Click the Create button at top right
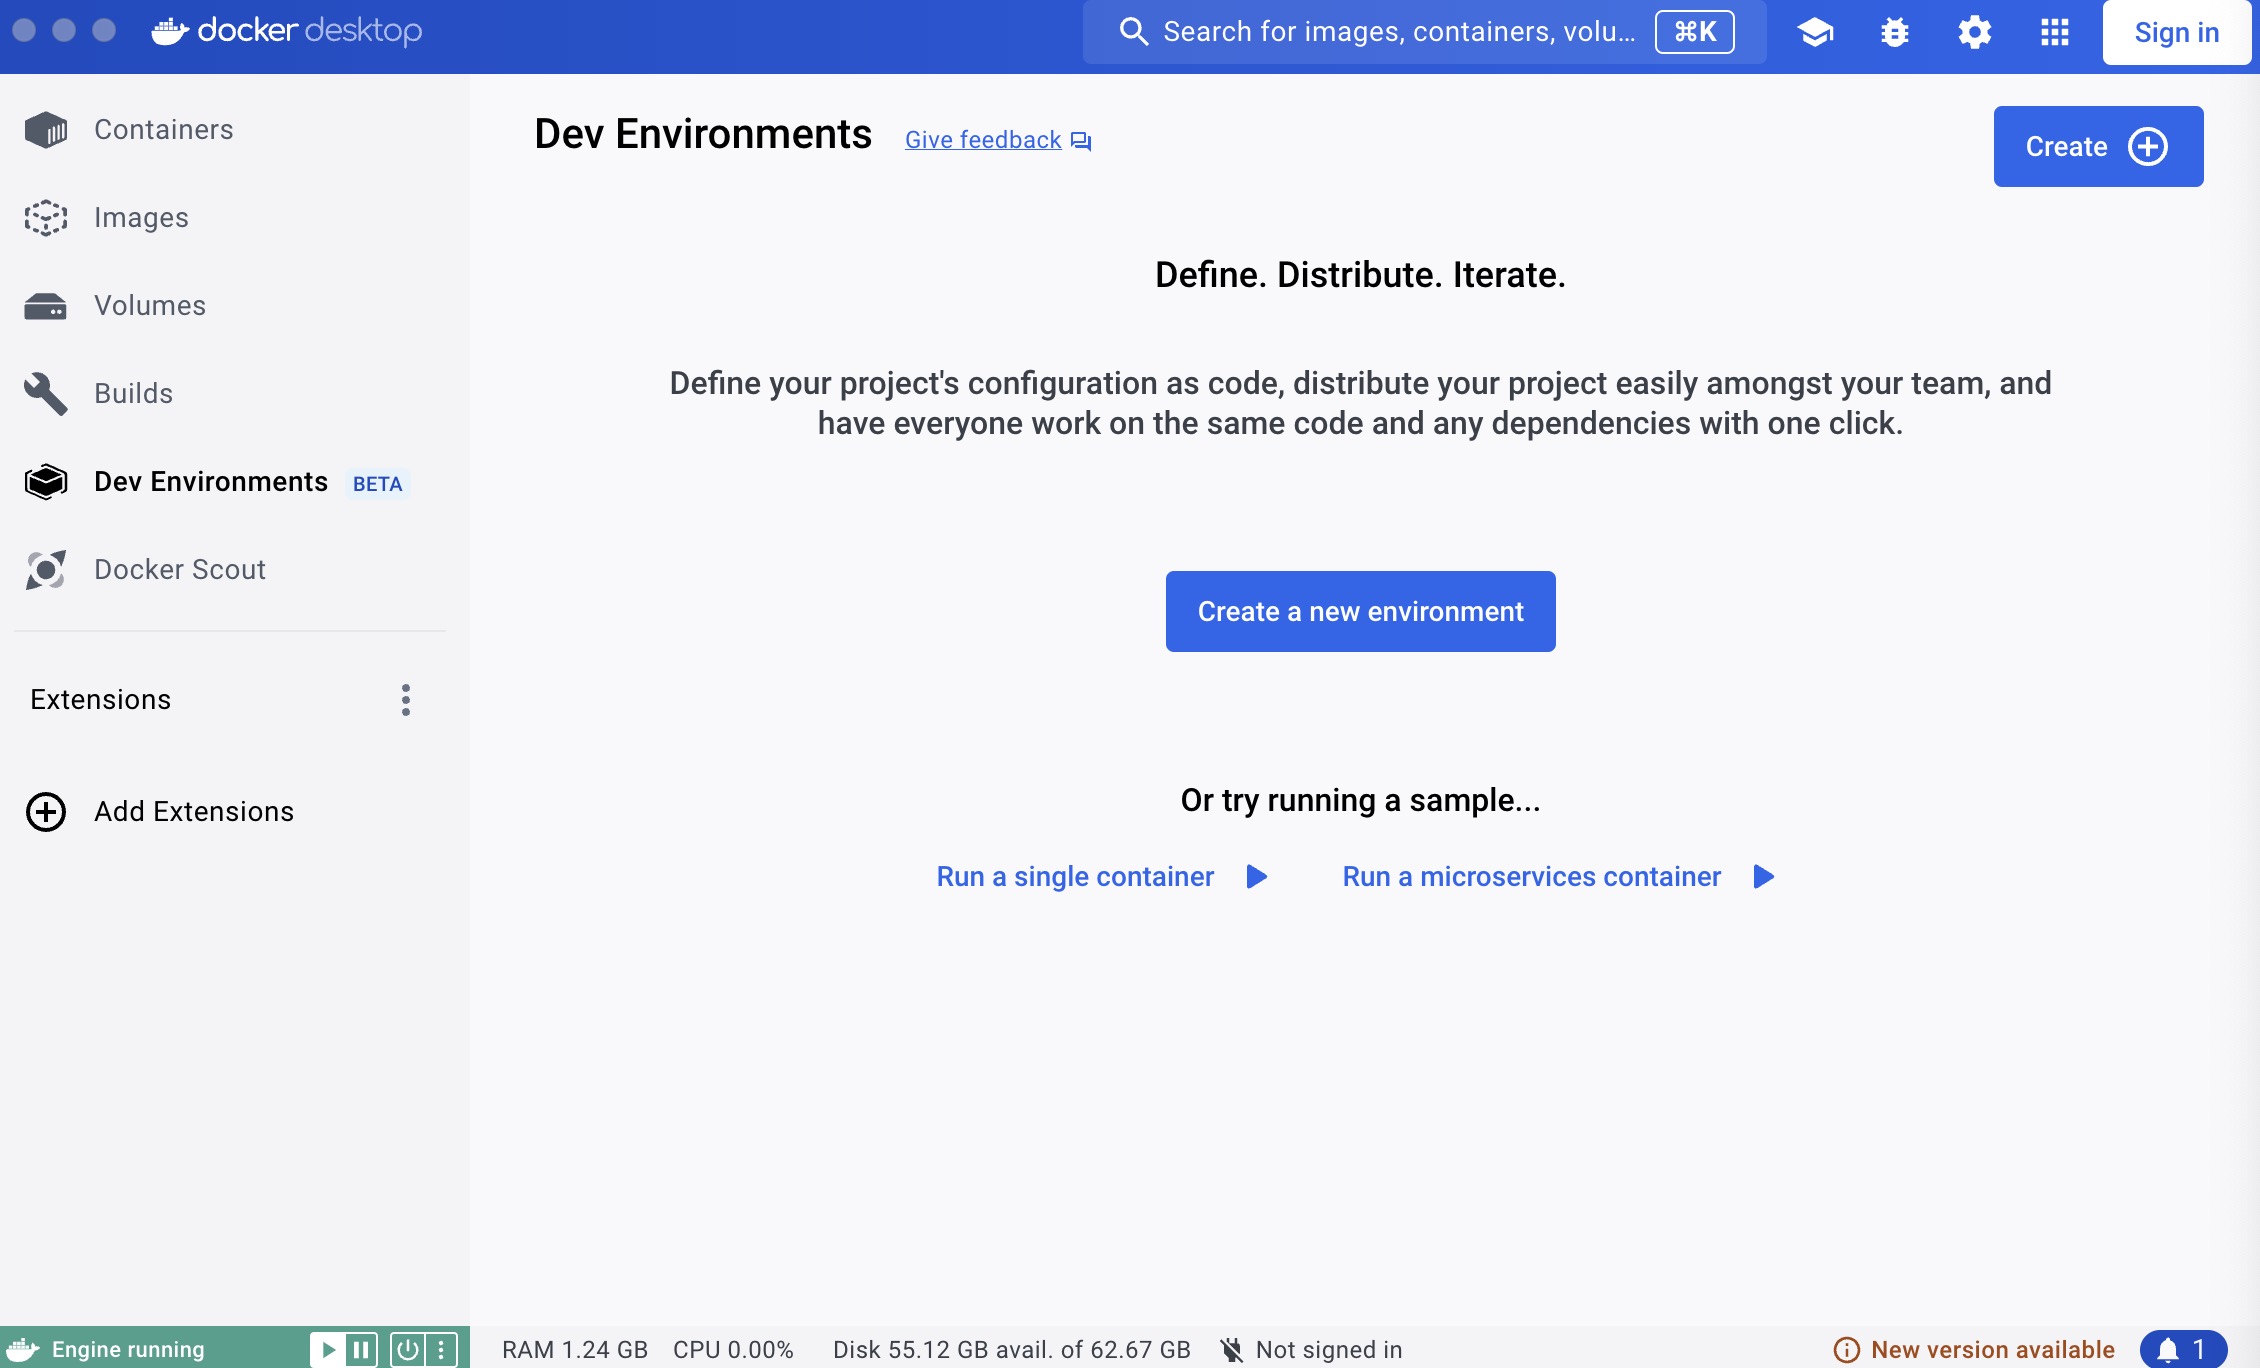Image resolution: width=2260 pixels, height=1368 pixels. click(x=2098, y=146)
